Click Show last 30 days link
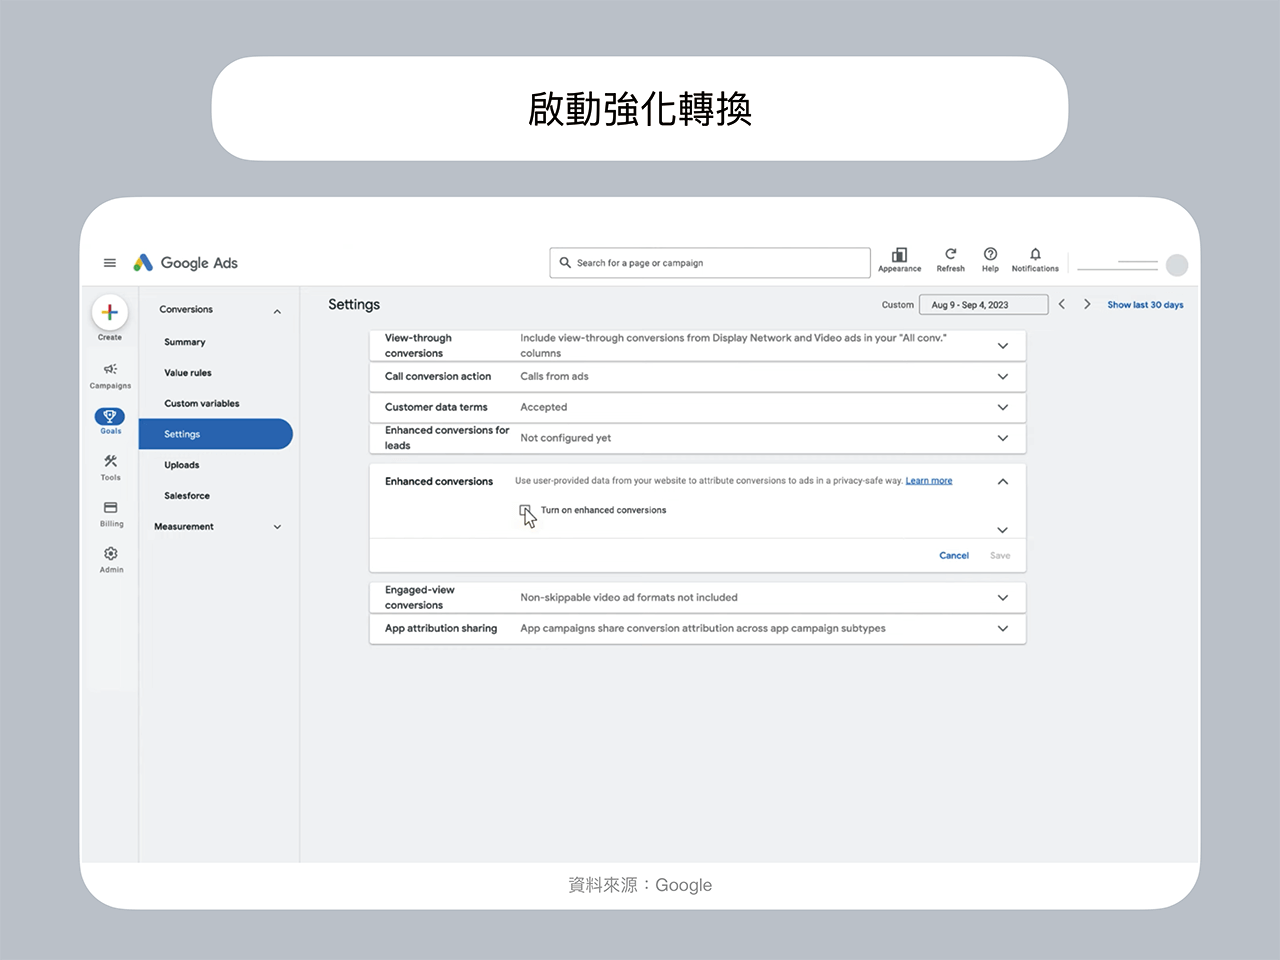The width and height of the screenshot is (1280, 960). tap(1145, 305)
